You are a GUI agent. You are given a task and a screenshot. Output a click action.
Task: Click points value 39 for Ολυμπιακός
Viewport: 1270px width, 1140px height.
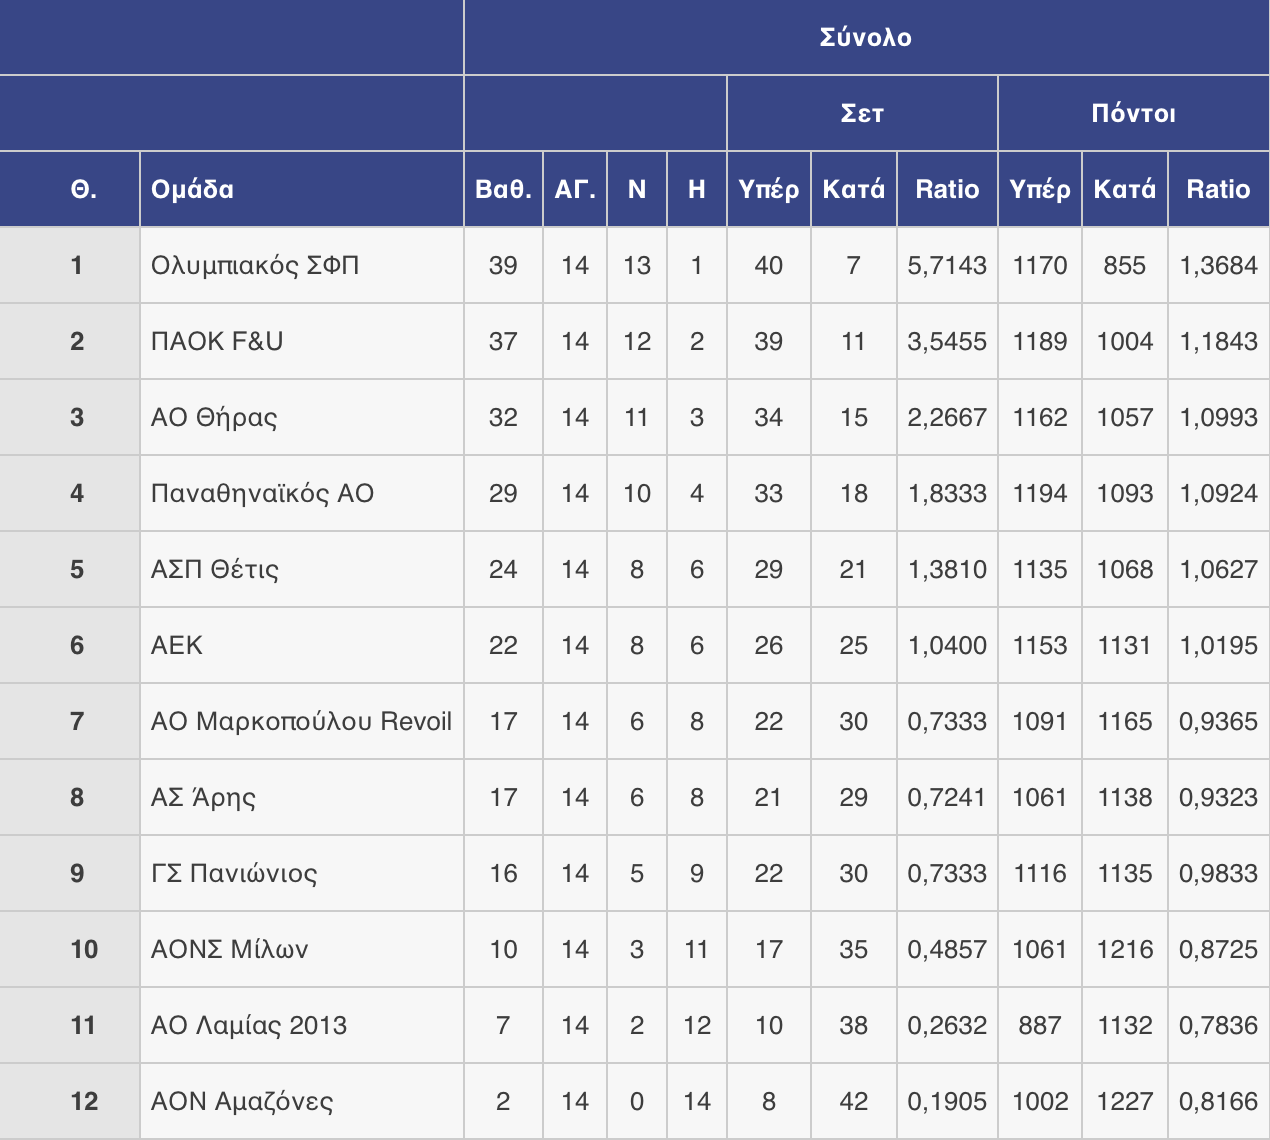click(503, 265)
